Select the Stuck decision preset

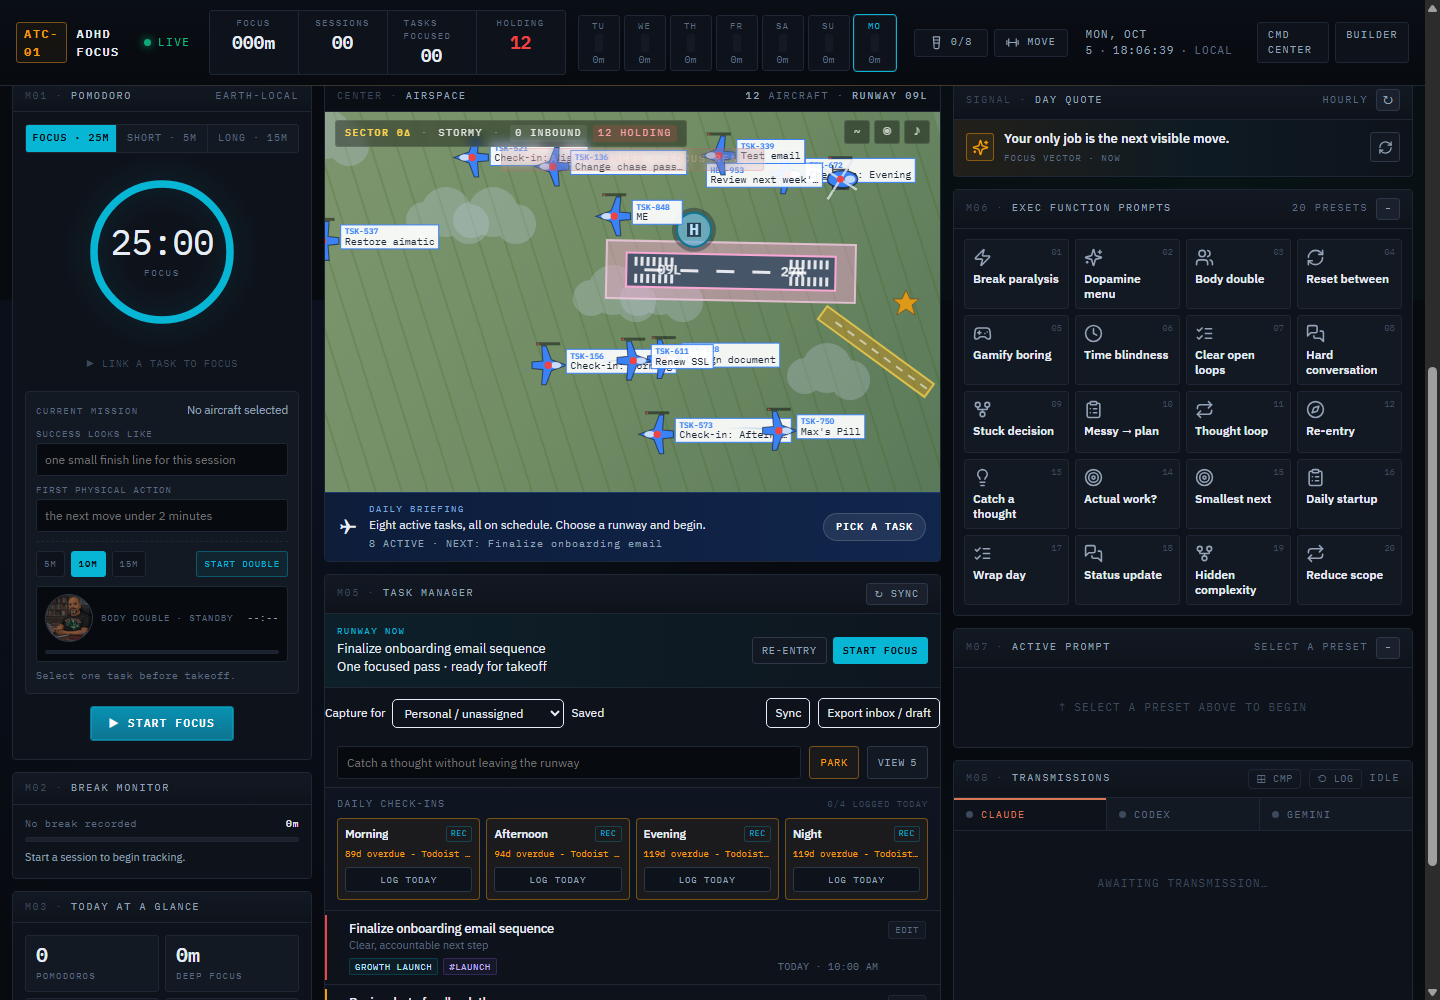pos(1016,422)
